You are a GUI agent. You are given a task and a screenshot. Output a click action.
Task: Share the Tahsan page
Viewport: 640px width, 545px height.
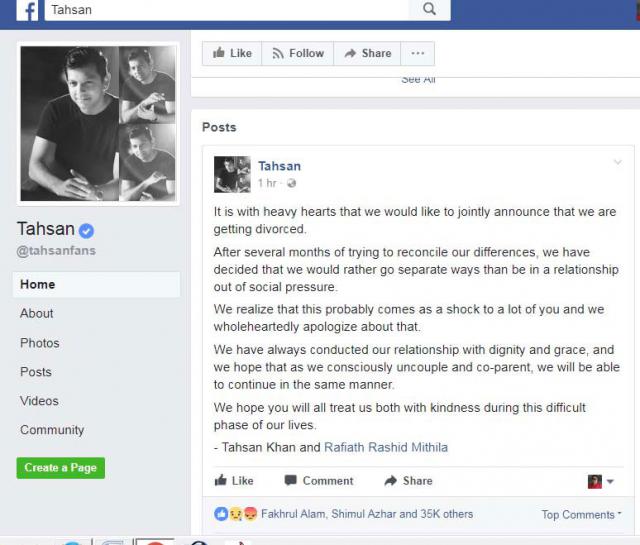point(367,53)
